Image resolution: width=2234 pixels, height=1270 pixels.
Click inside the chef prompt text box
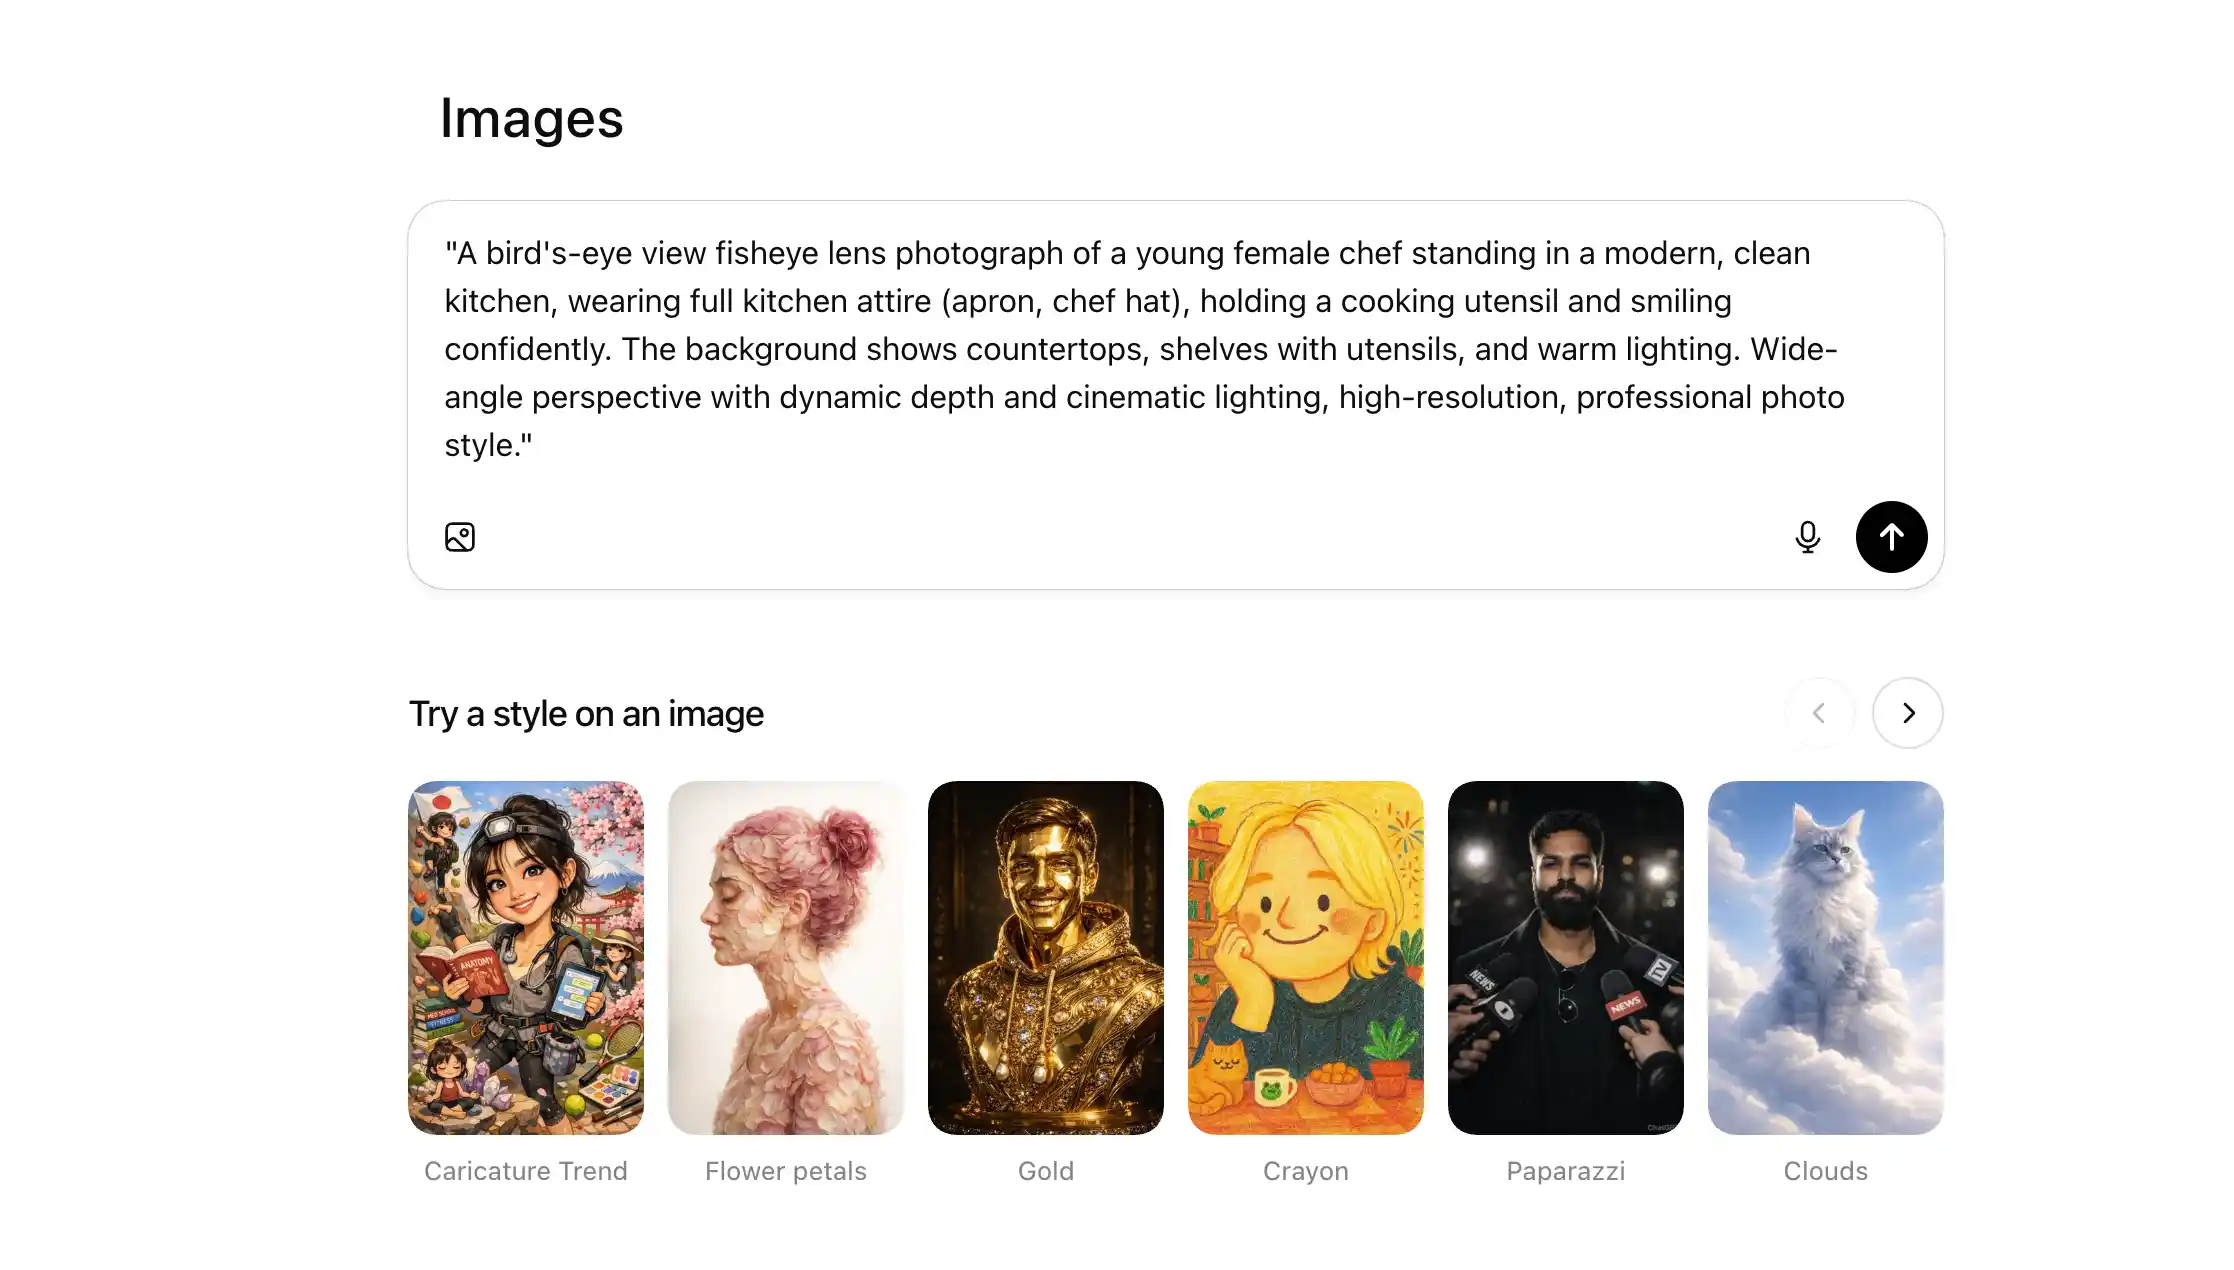pos(1144,348)
